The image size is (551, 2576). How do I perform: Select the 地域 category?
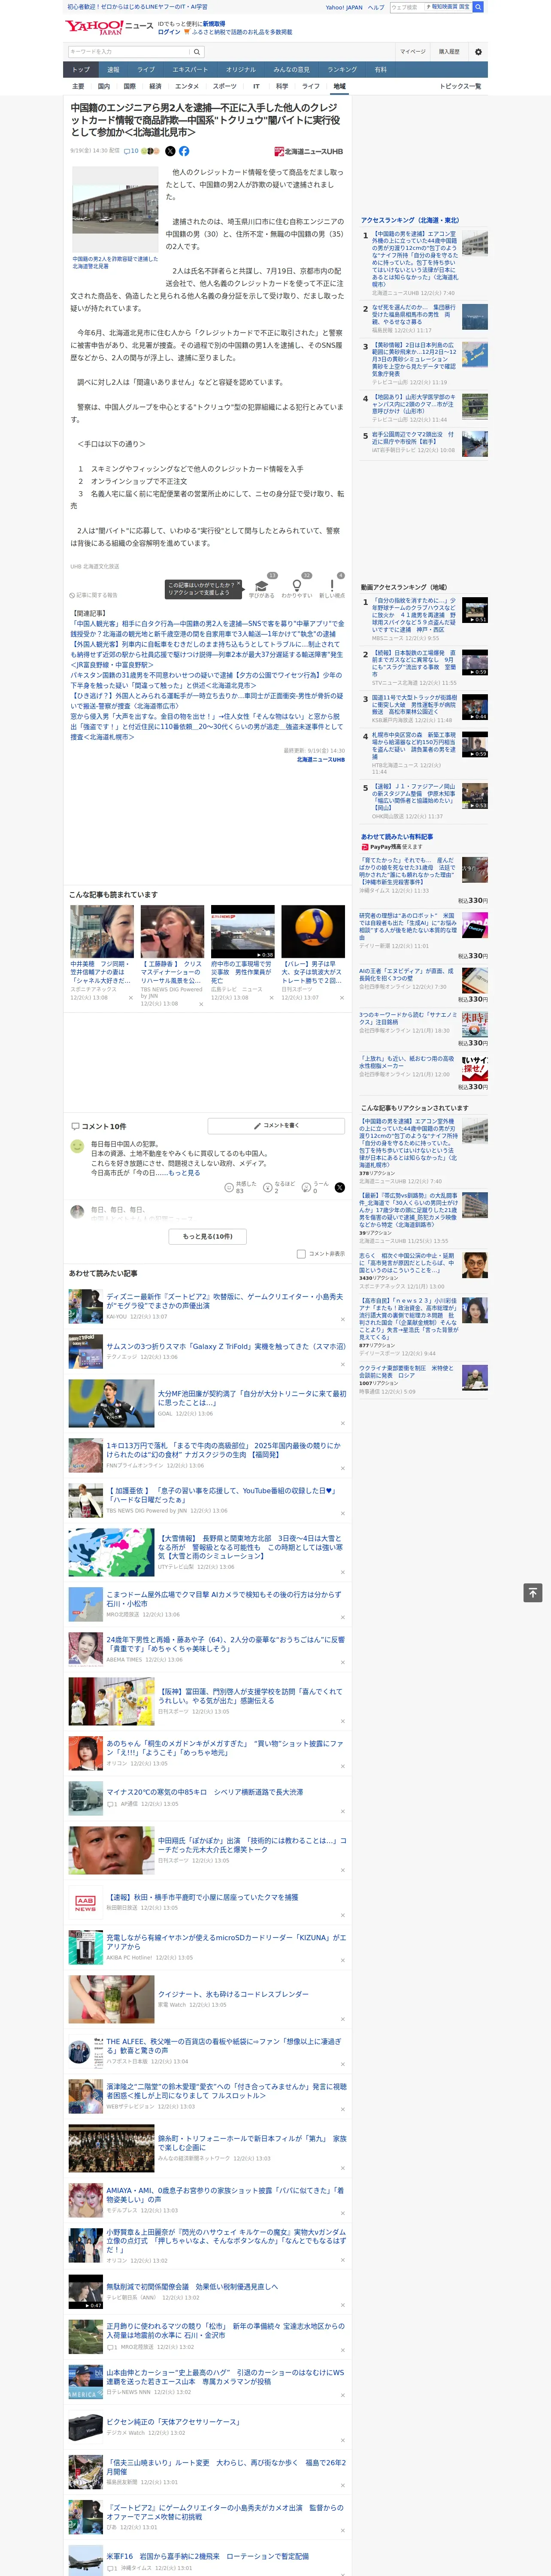(x=339, y=87)
